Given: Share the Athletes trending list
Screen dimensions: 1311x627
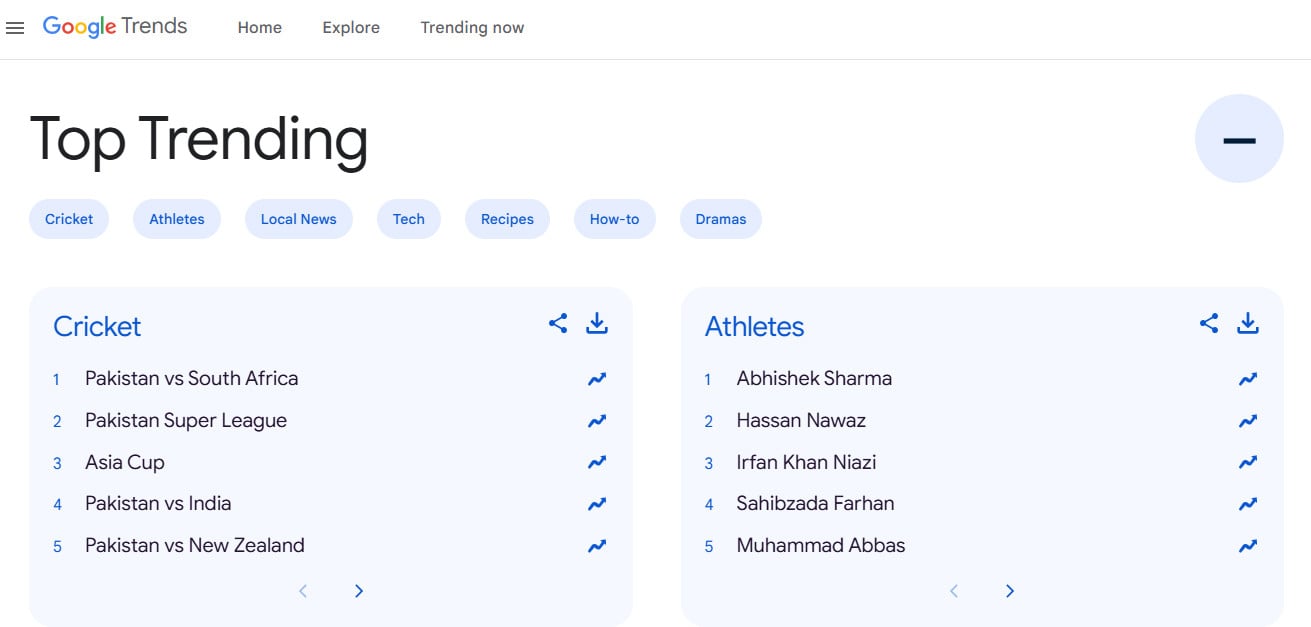Looking at the screenshot, I should point(1209,323).
